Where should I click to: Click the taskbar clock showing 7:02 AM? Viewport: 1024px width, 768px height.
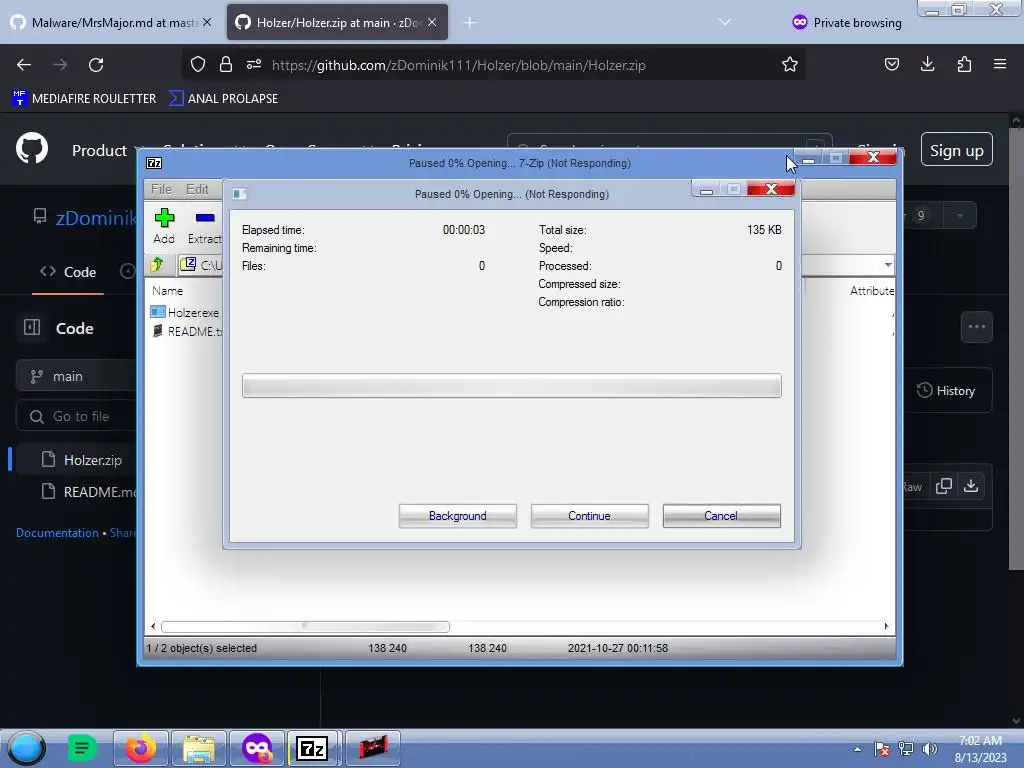pyautogui.click(x=980, y=749)
